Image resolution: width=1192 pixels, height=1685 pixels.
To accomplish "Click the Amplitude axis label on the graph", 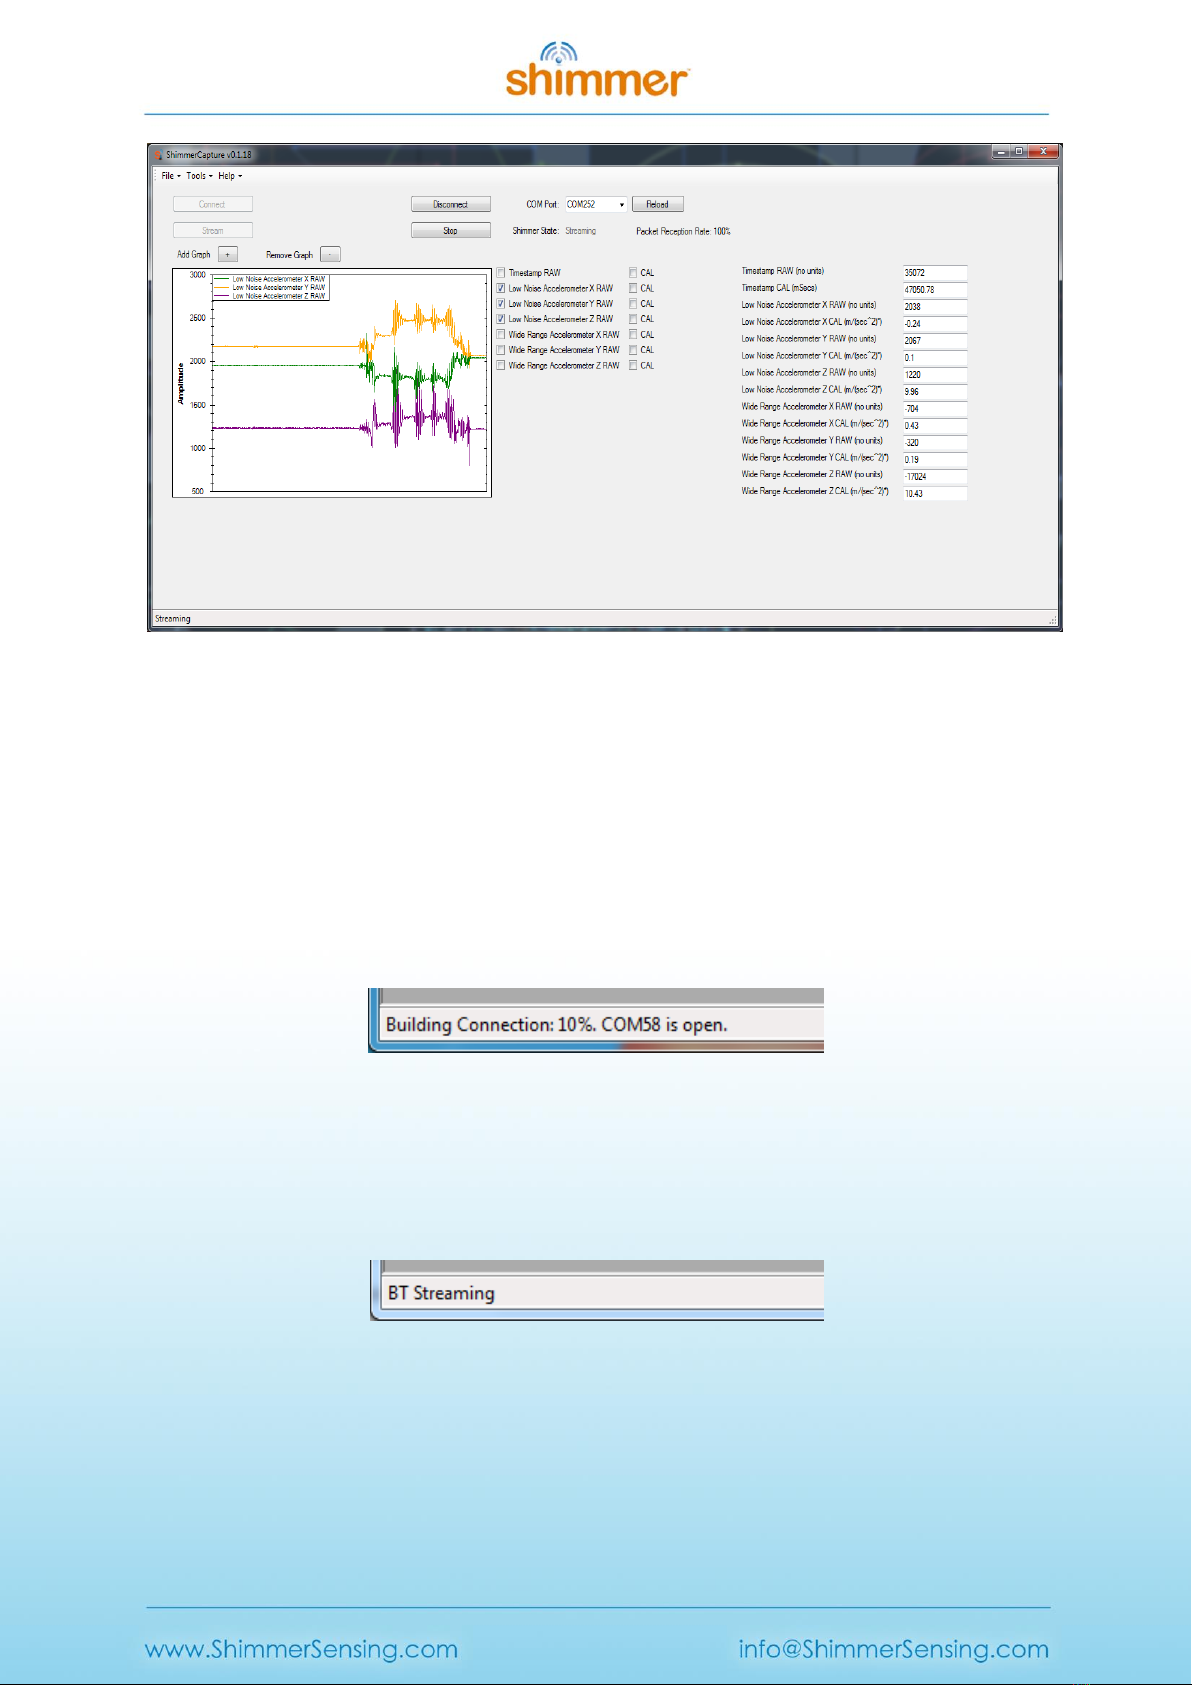I will pyautogui.click(x=181, y=384).
